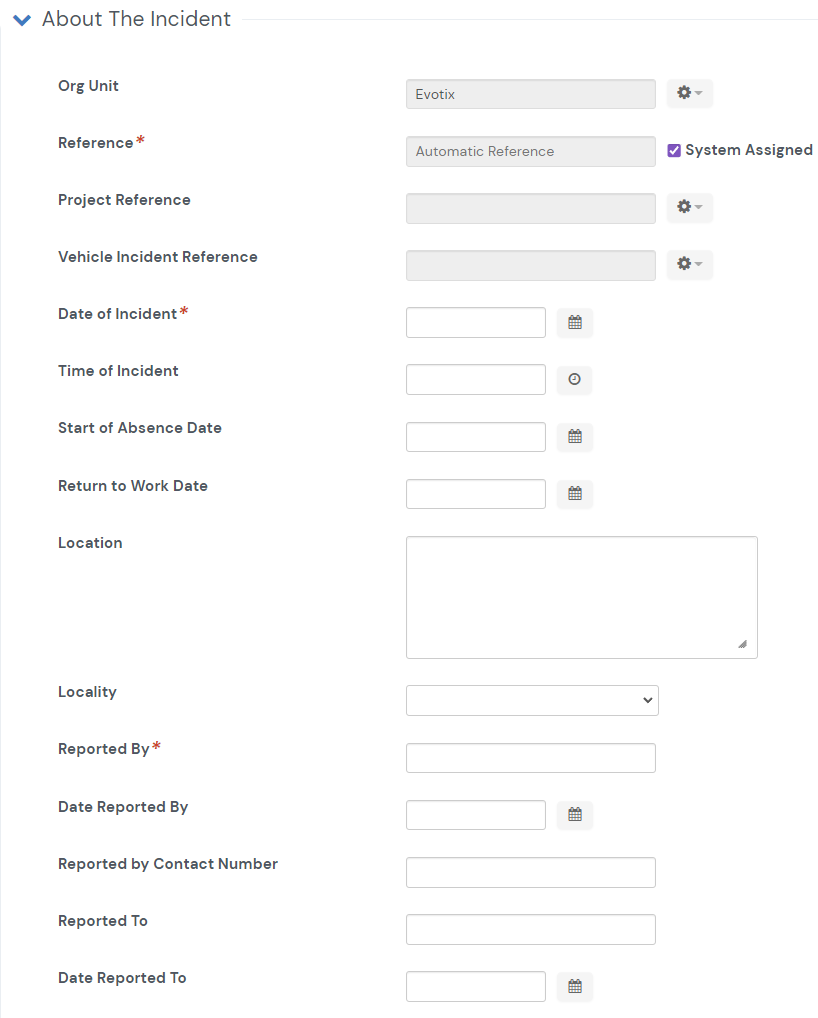This screenshot has height=1018, width=818.
Task: Open Start of Absence Date calendar
Action: [x=575, y=437]
